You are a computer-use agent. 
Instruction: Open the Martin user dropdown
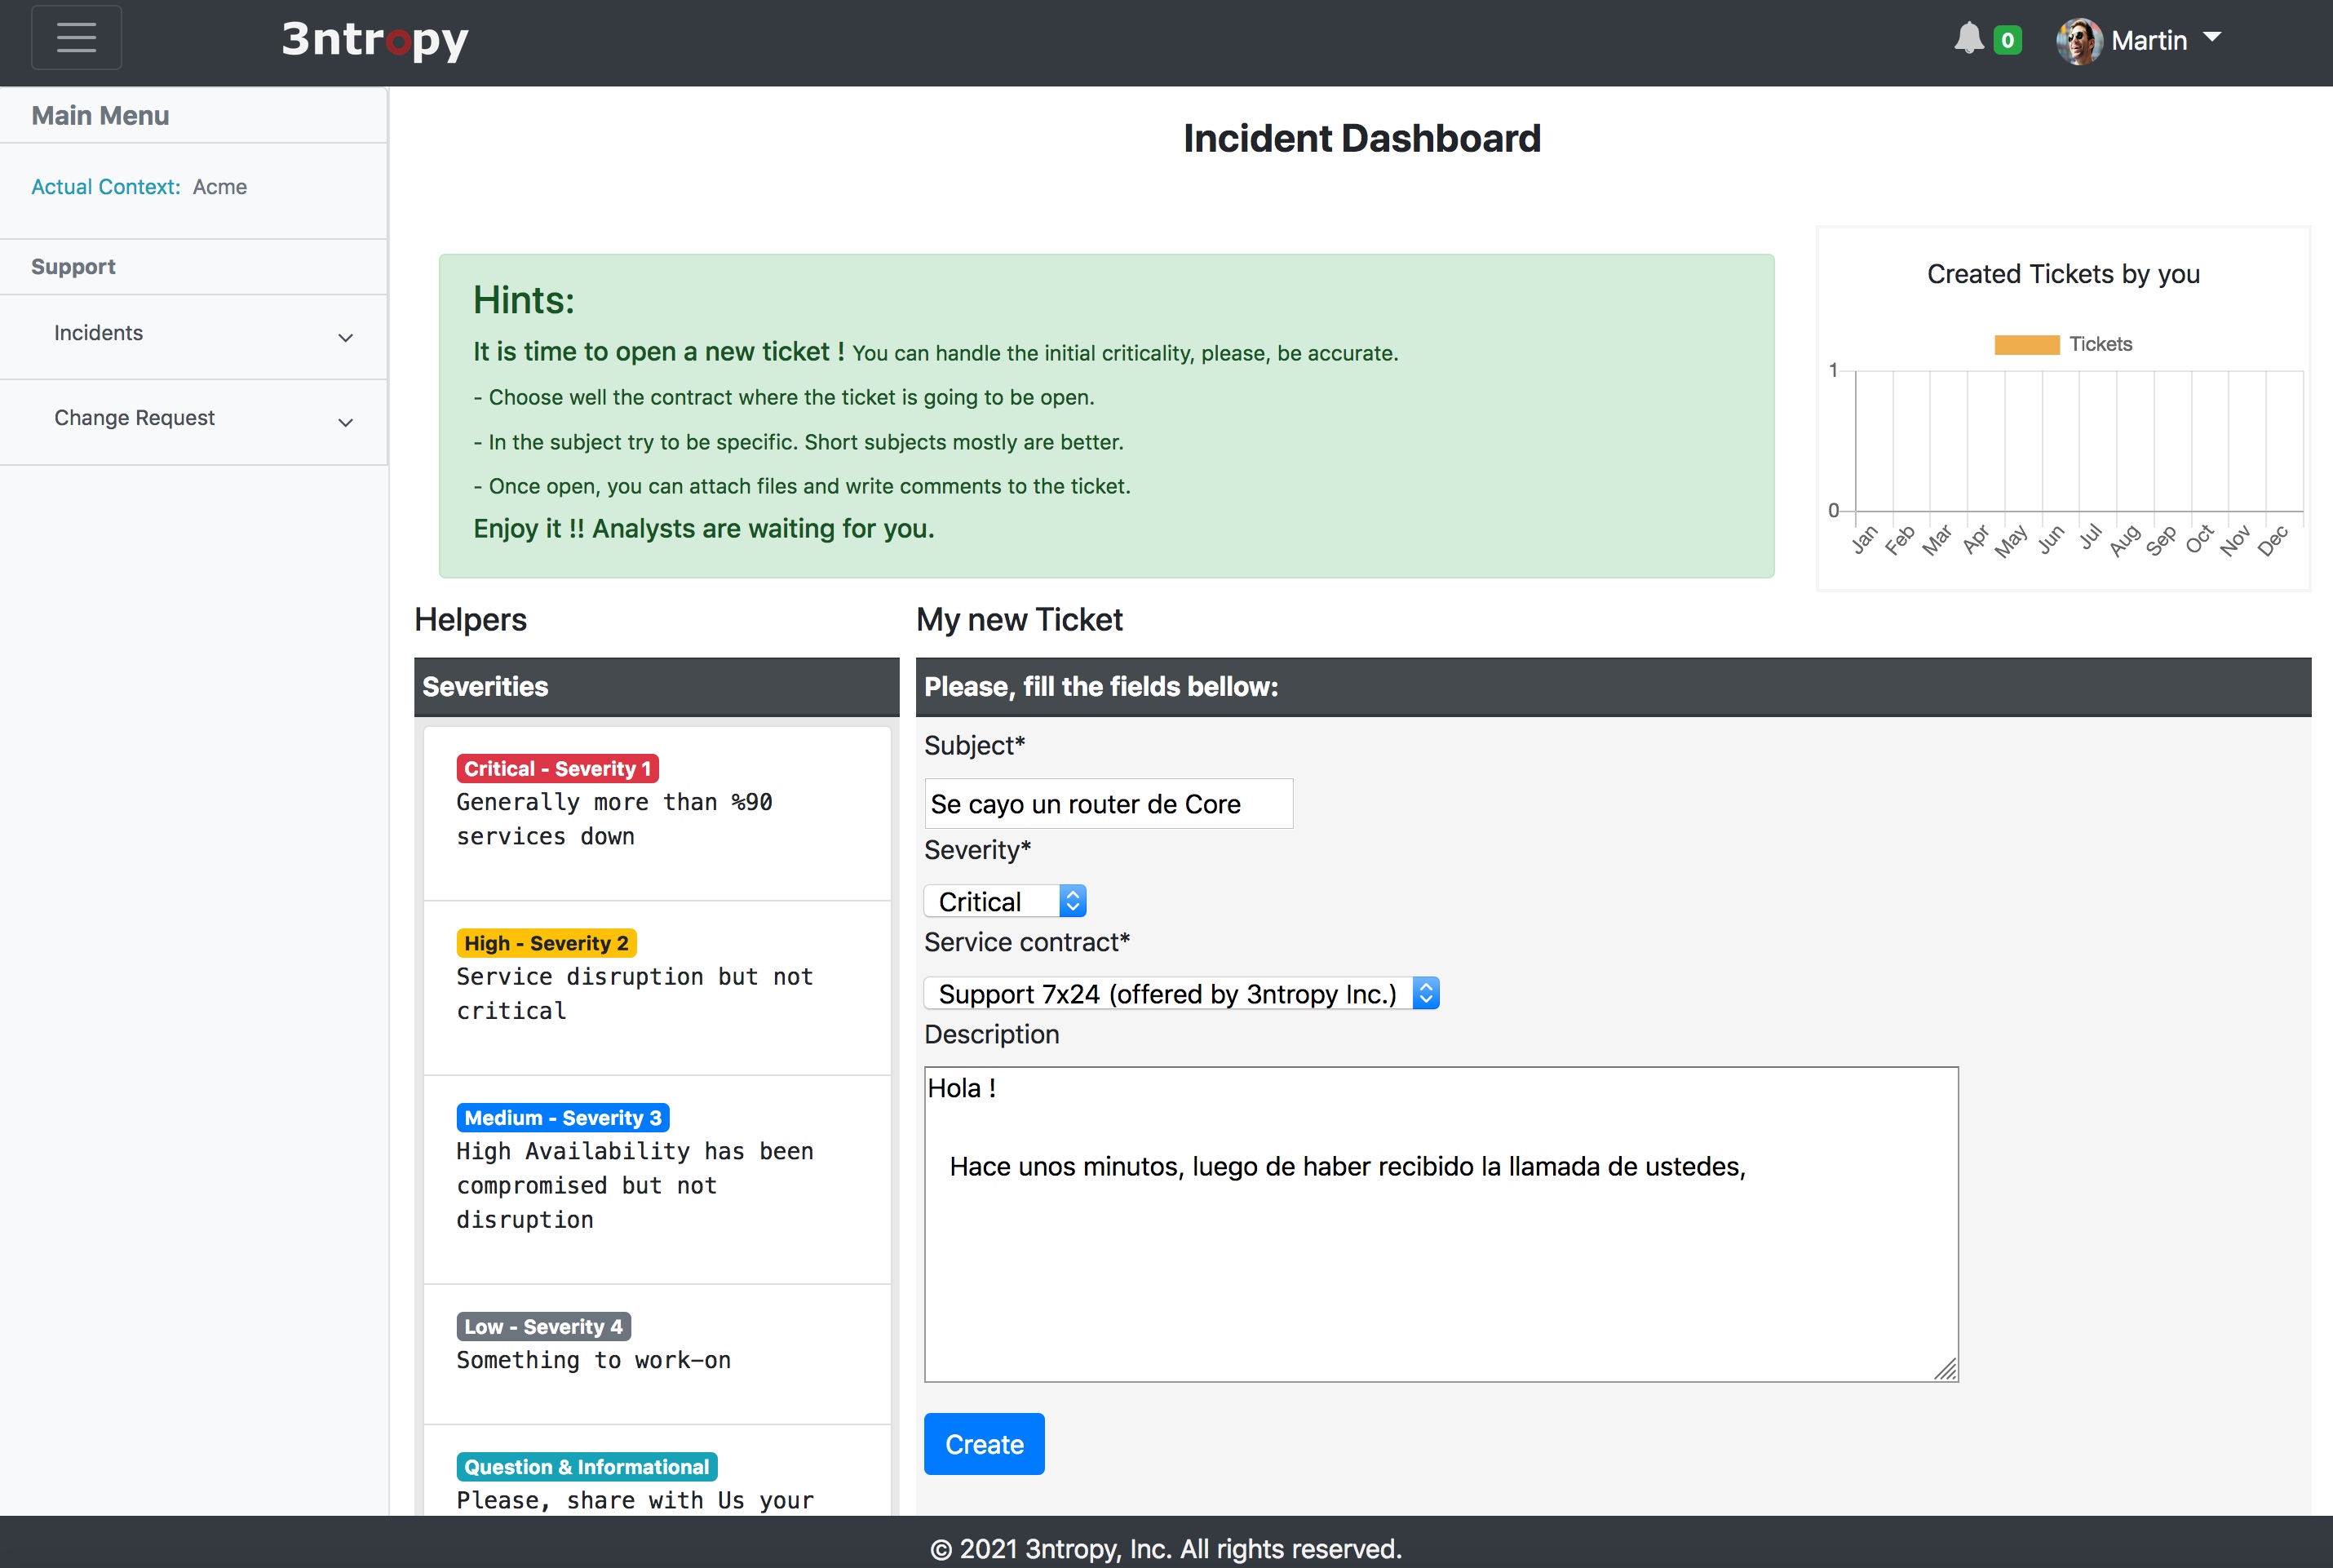click(2166, 40)
